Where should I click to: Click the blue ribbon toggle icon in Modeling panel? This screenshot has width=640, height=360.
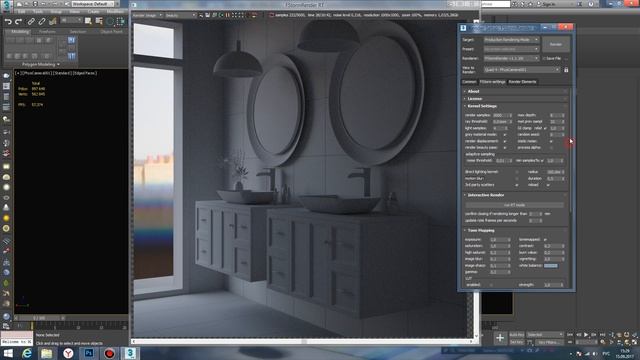pos(71,40)
